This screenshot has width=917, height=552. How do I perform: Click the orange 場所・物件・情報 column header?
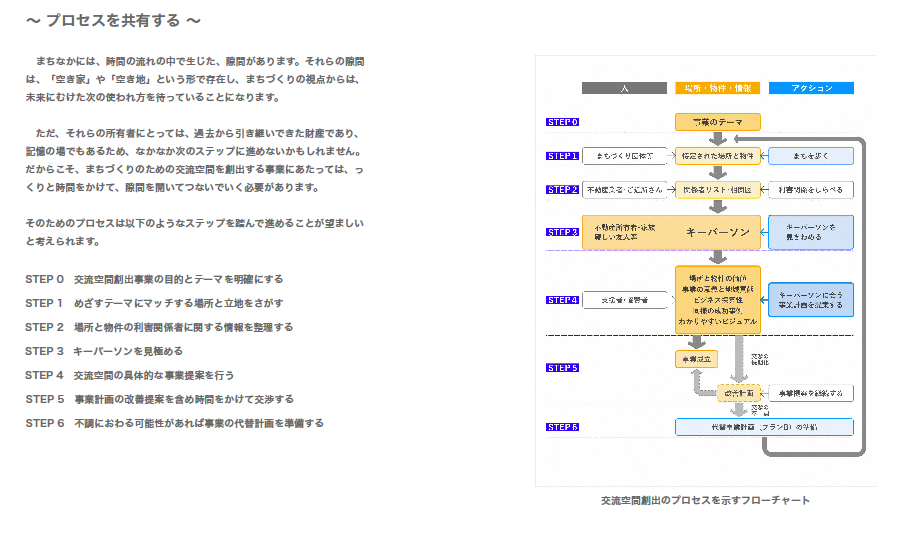(x=718, y=88)
